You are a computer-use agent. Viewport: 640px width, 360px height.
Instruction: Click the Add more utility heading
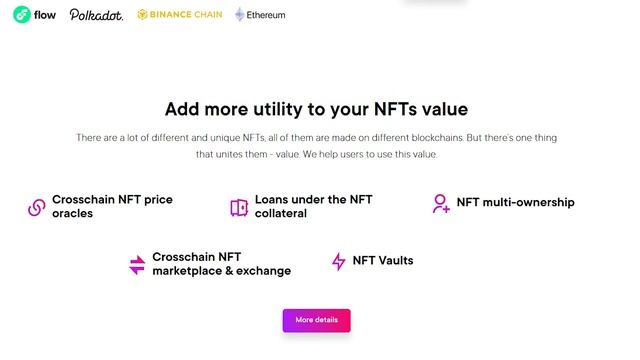click(x=316, y=109)
